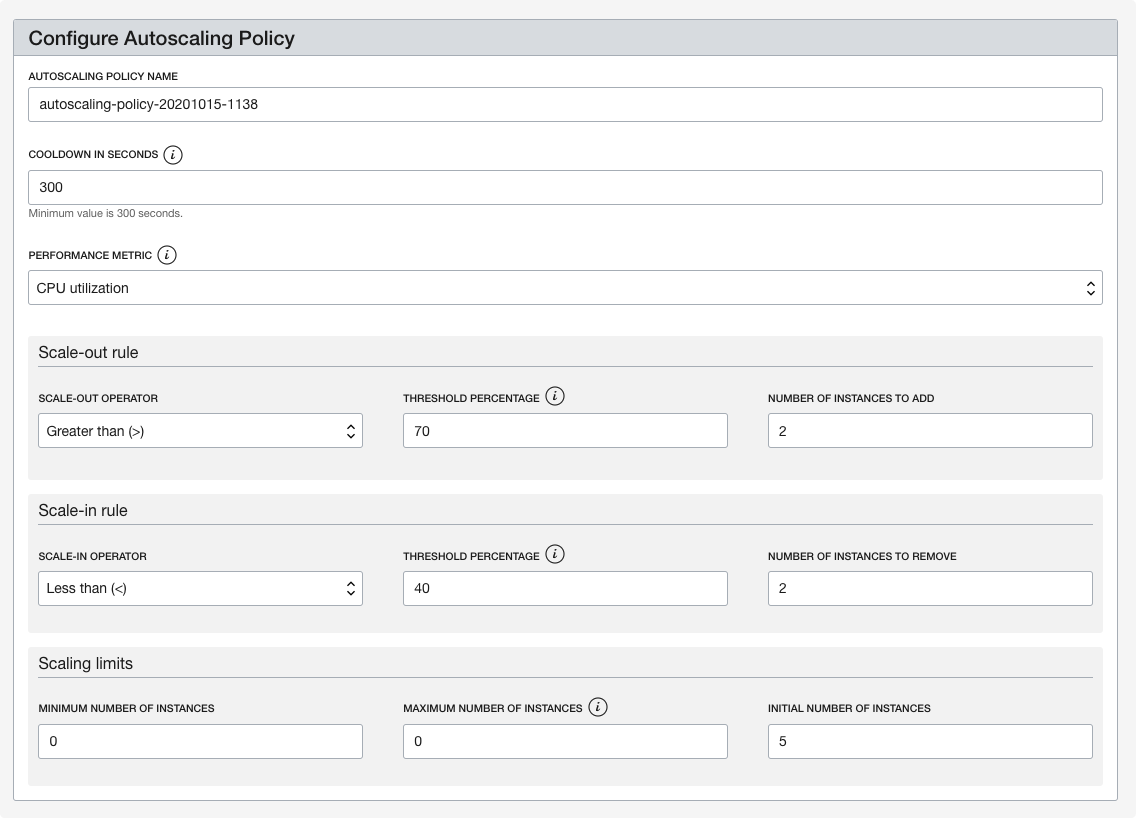Viewport: 1136px width, 818px height.
Task: Click the Scale-out rule section heading
Action: click(x=88, y=352)
